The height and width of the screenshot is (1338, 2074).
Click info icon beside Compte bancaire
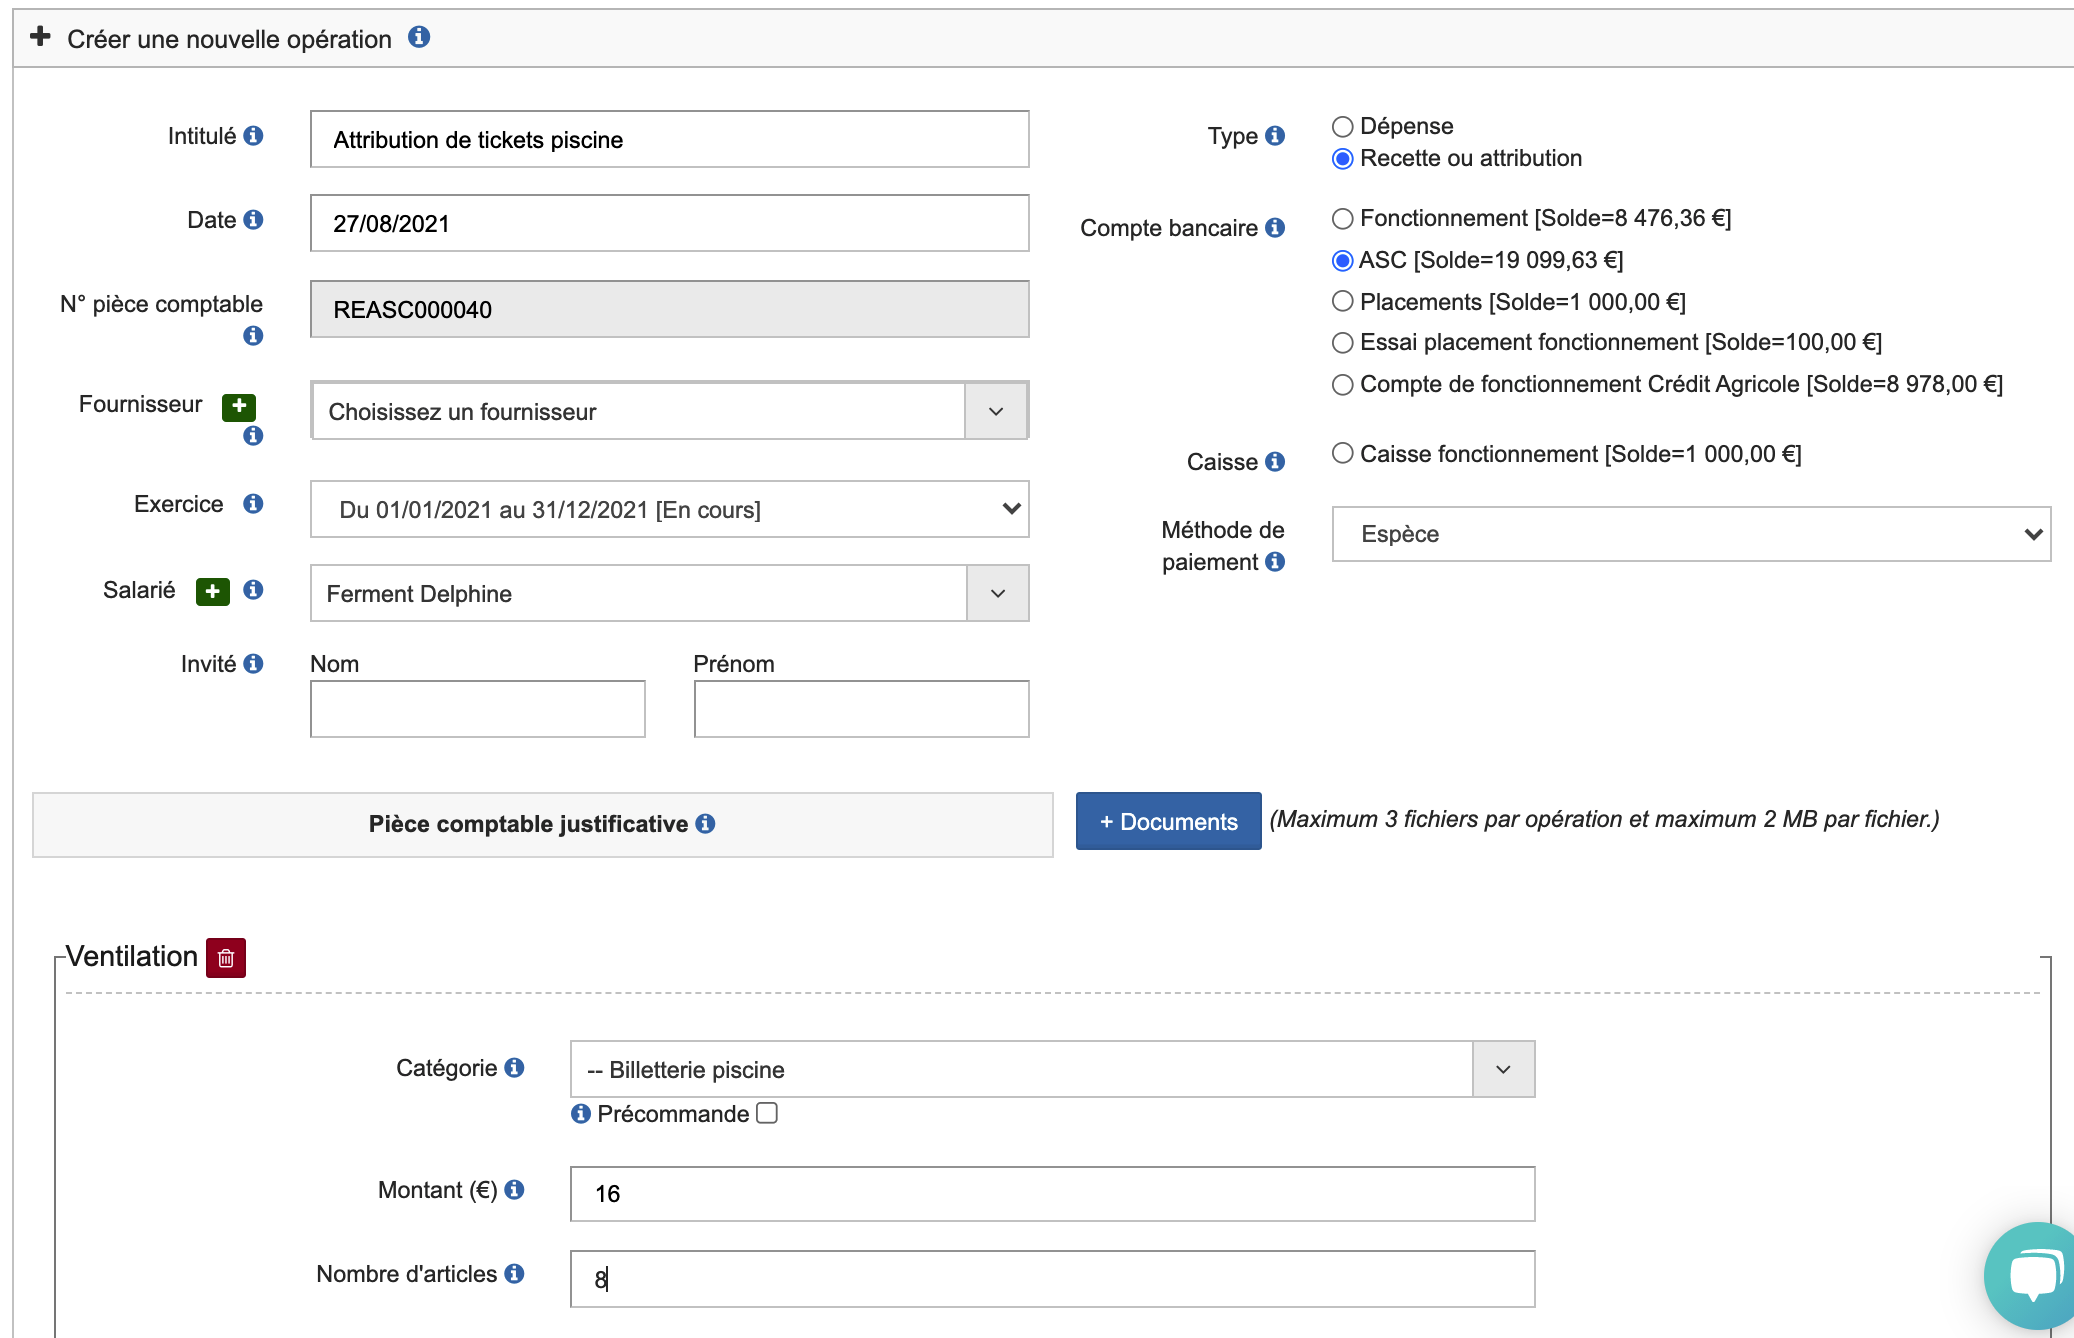coord(1275,228)
